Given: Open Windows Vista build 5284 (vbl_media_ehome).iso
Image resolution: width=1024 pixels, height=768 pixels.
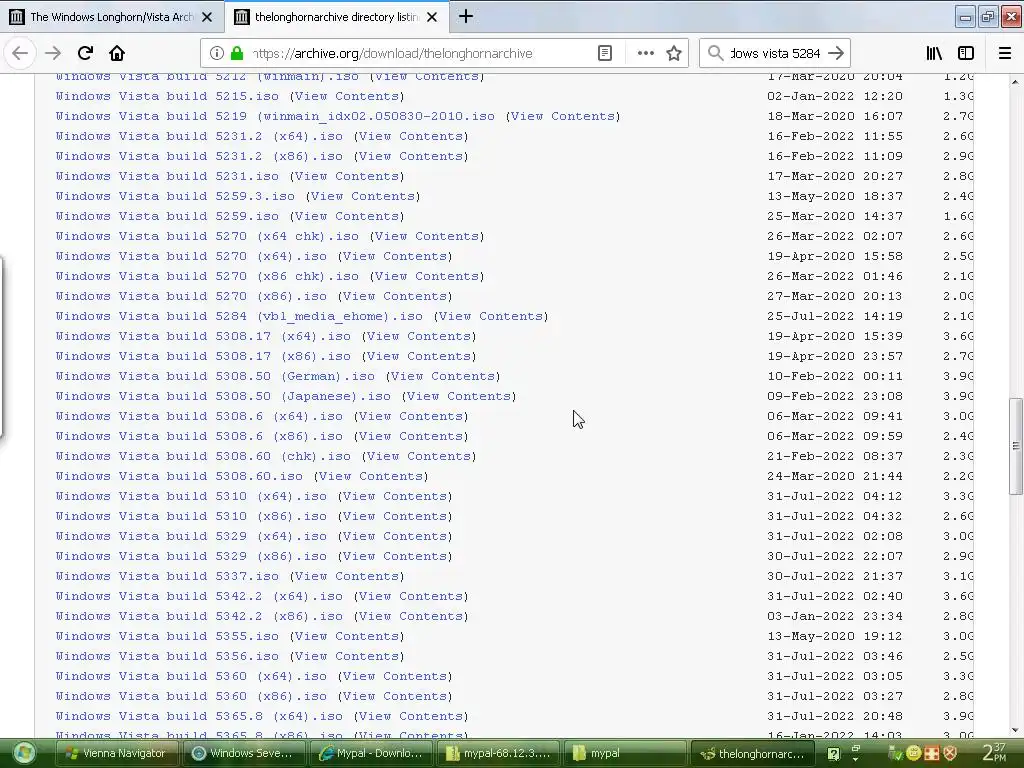Looking at the screenshot, I should click(x=239, y=316).
